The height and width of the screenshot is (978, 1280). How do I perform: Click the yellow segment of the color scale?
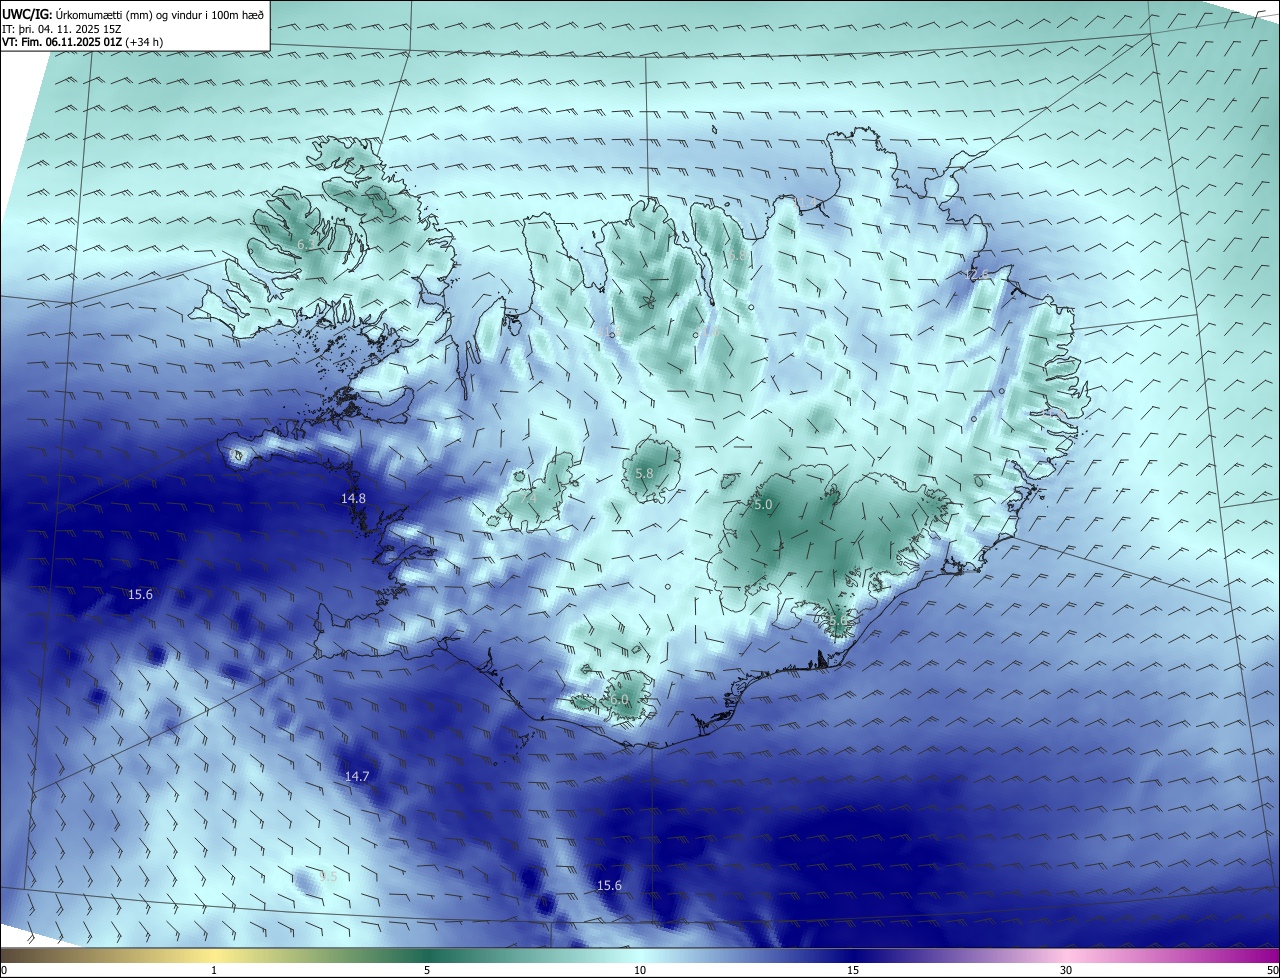(x=214, y=955)
